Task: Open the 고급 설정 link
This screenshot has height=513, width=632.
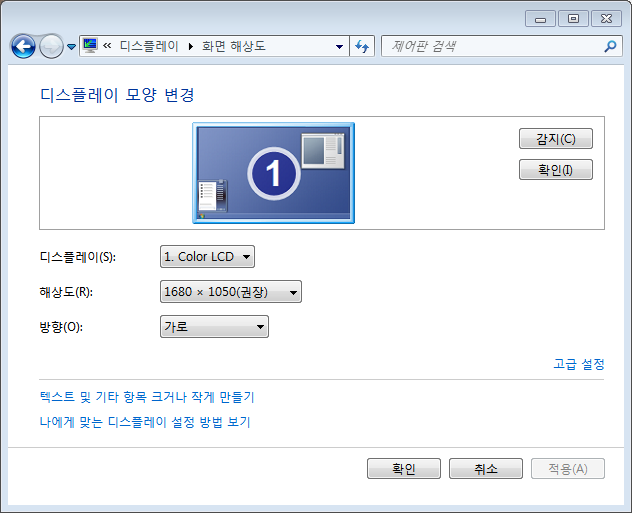Action: [579, 364]
